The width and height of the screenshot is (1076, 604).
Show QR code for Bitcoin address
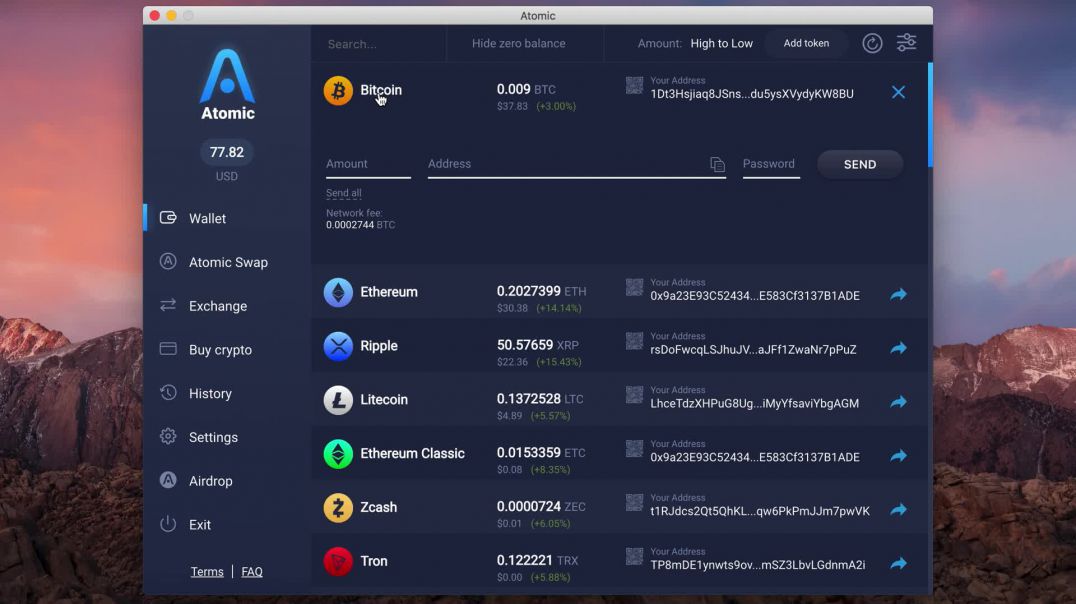pyautogui.click(x=634, y=85)
